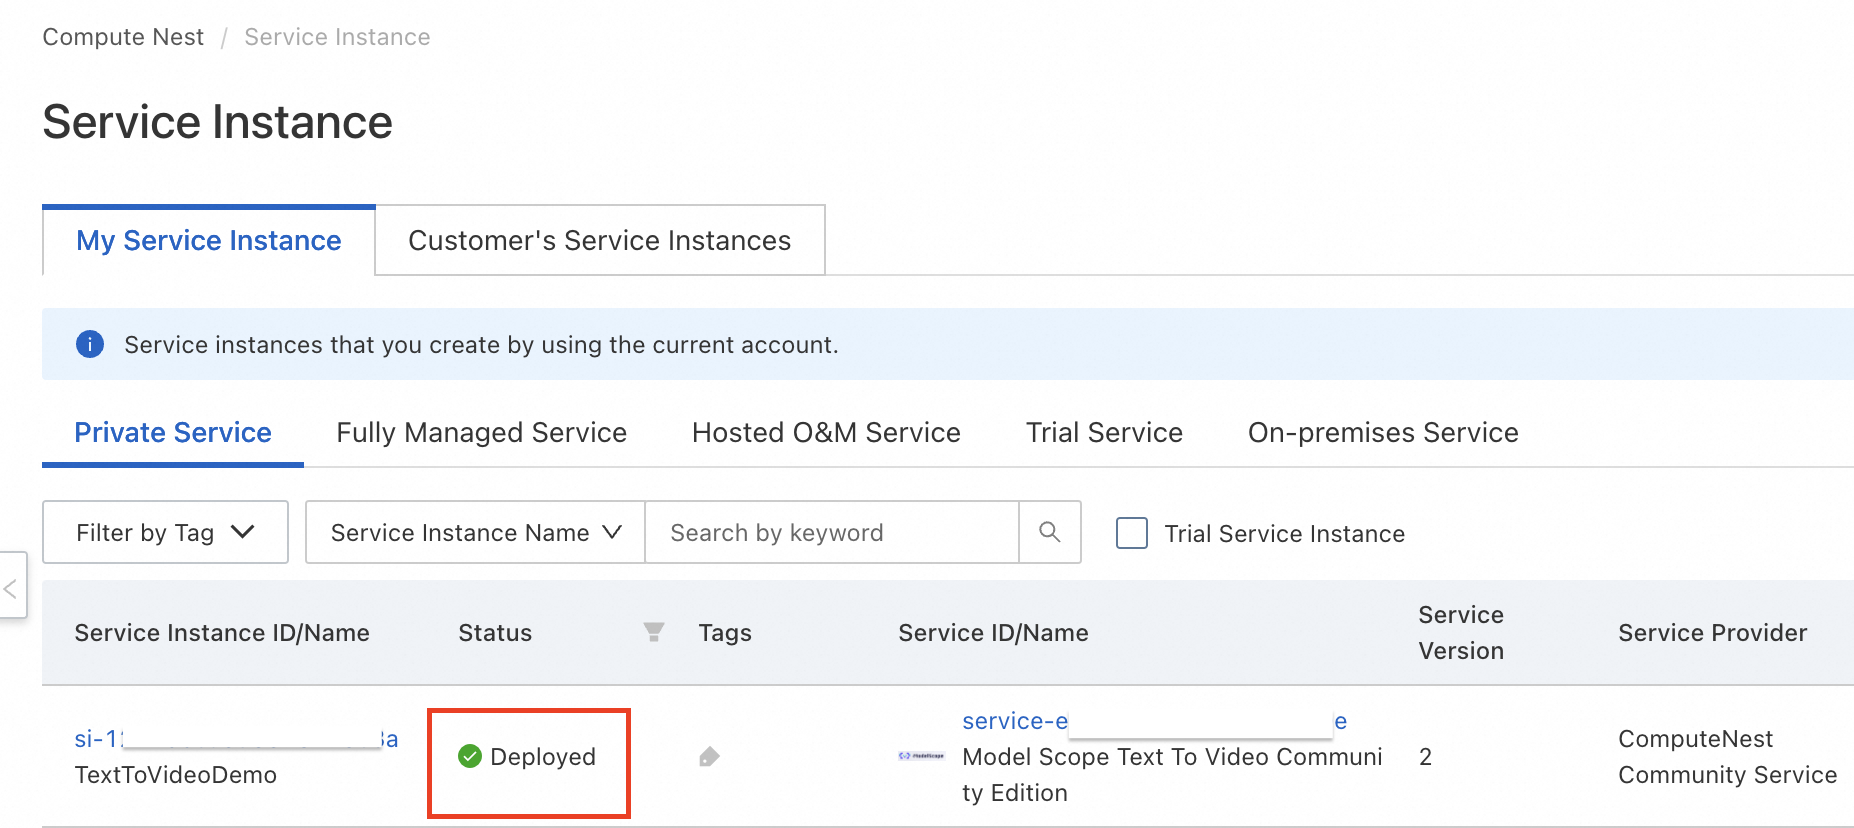Select the On-premises Service tab
The image size is (1854, 828).
pos(1383,432)
